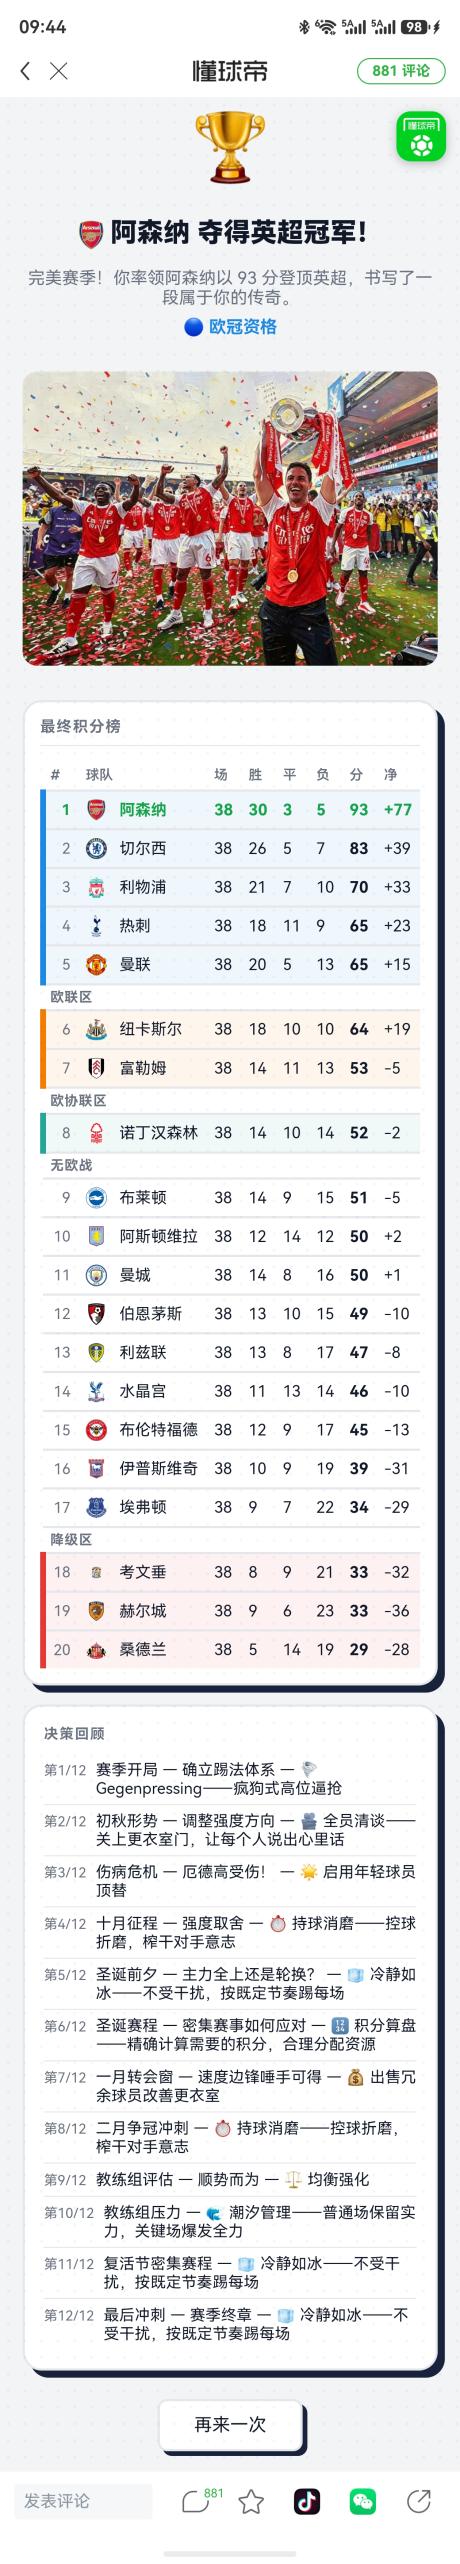460x2564 pixels.
Task: Open the 881 评论 comments button
Action: click(x=401, y=70)
